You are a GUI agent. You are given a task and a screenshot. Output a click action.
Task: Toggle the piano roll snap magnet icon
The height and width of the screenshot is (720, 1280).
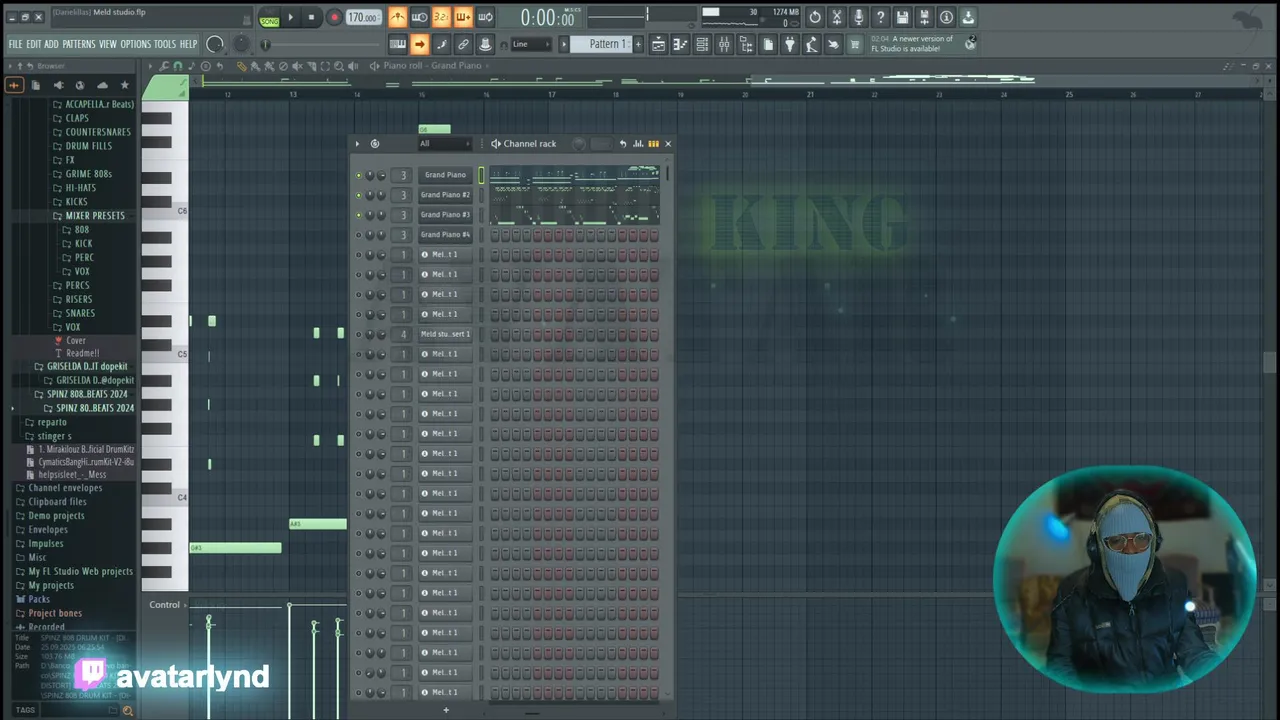click(x=178, y=66)
